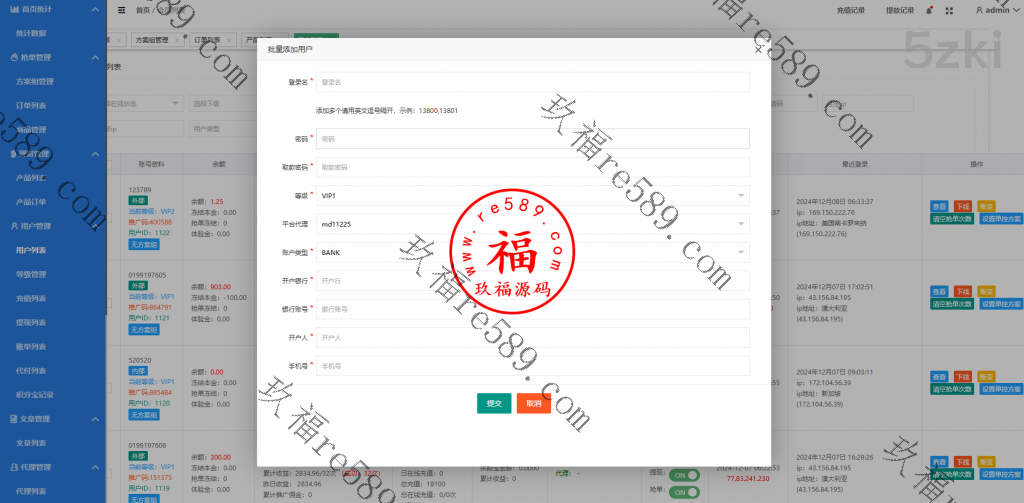Collapse the 文章管理 sidebar section
Viewport: 1024px width, 503px height.
94,419
